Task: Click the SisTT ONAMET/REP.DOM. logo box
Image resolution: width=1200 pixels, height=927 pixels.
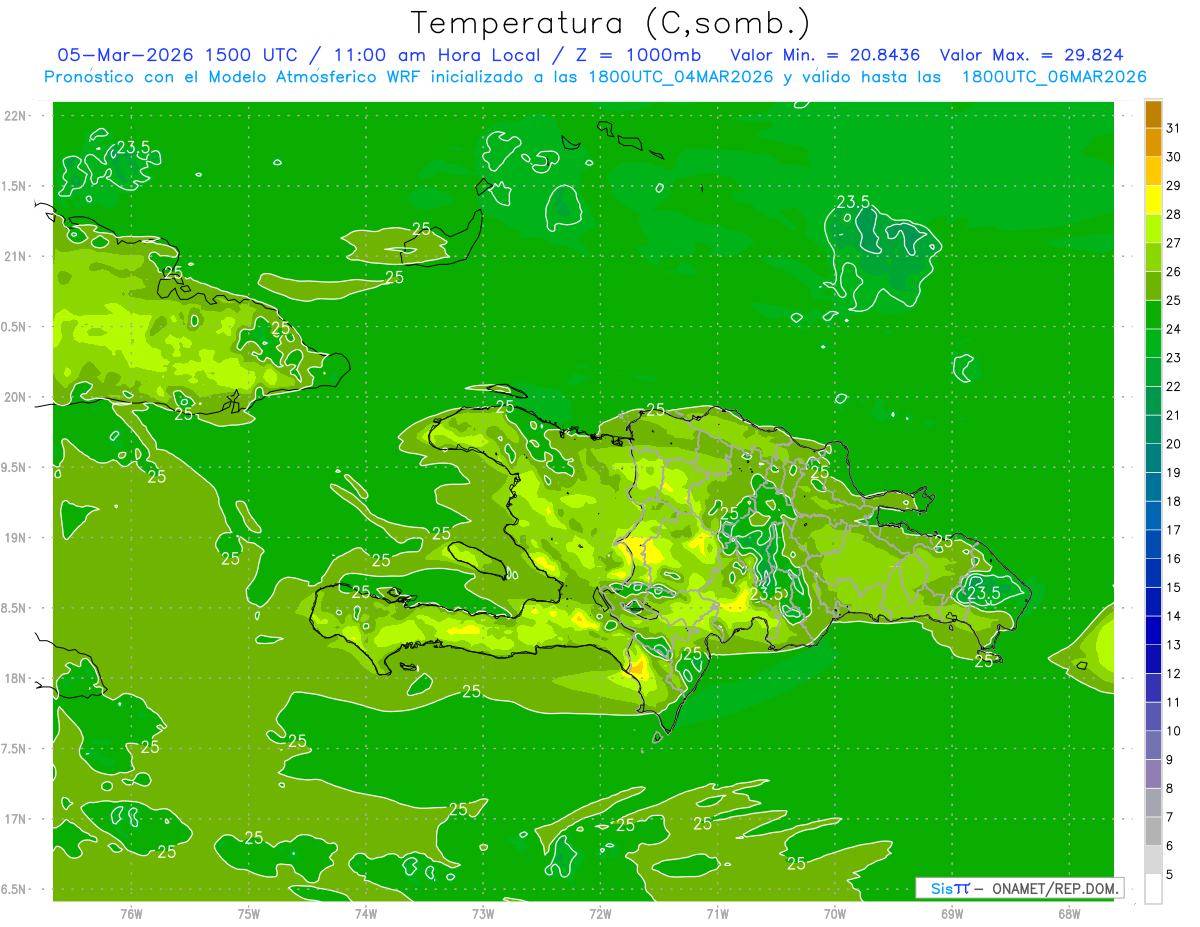Action: (1019, 888)
